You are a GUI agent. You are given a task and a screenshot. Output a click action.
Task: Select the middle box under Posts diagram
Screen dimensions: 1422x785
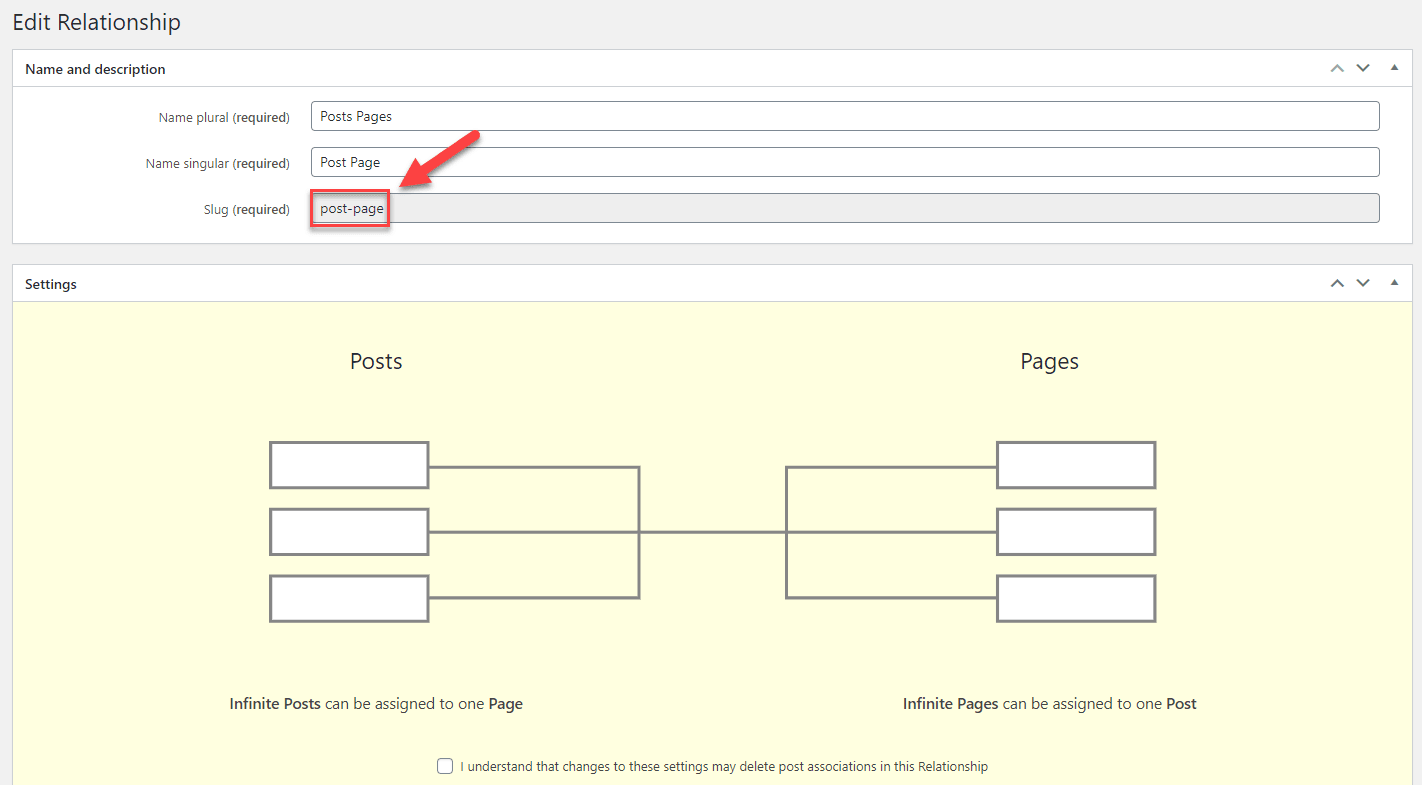click(349, 532)
